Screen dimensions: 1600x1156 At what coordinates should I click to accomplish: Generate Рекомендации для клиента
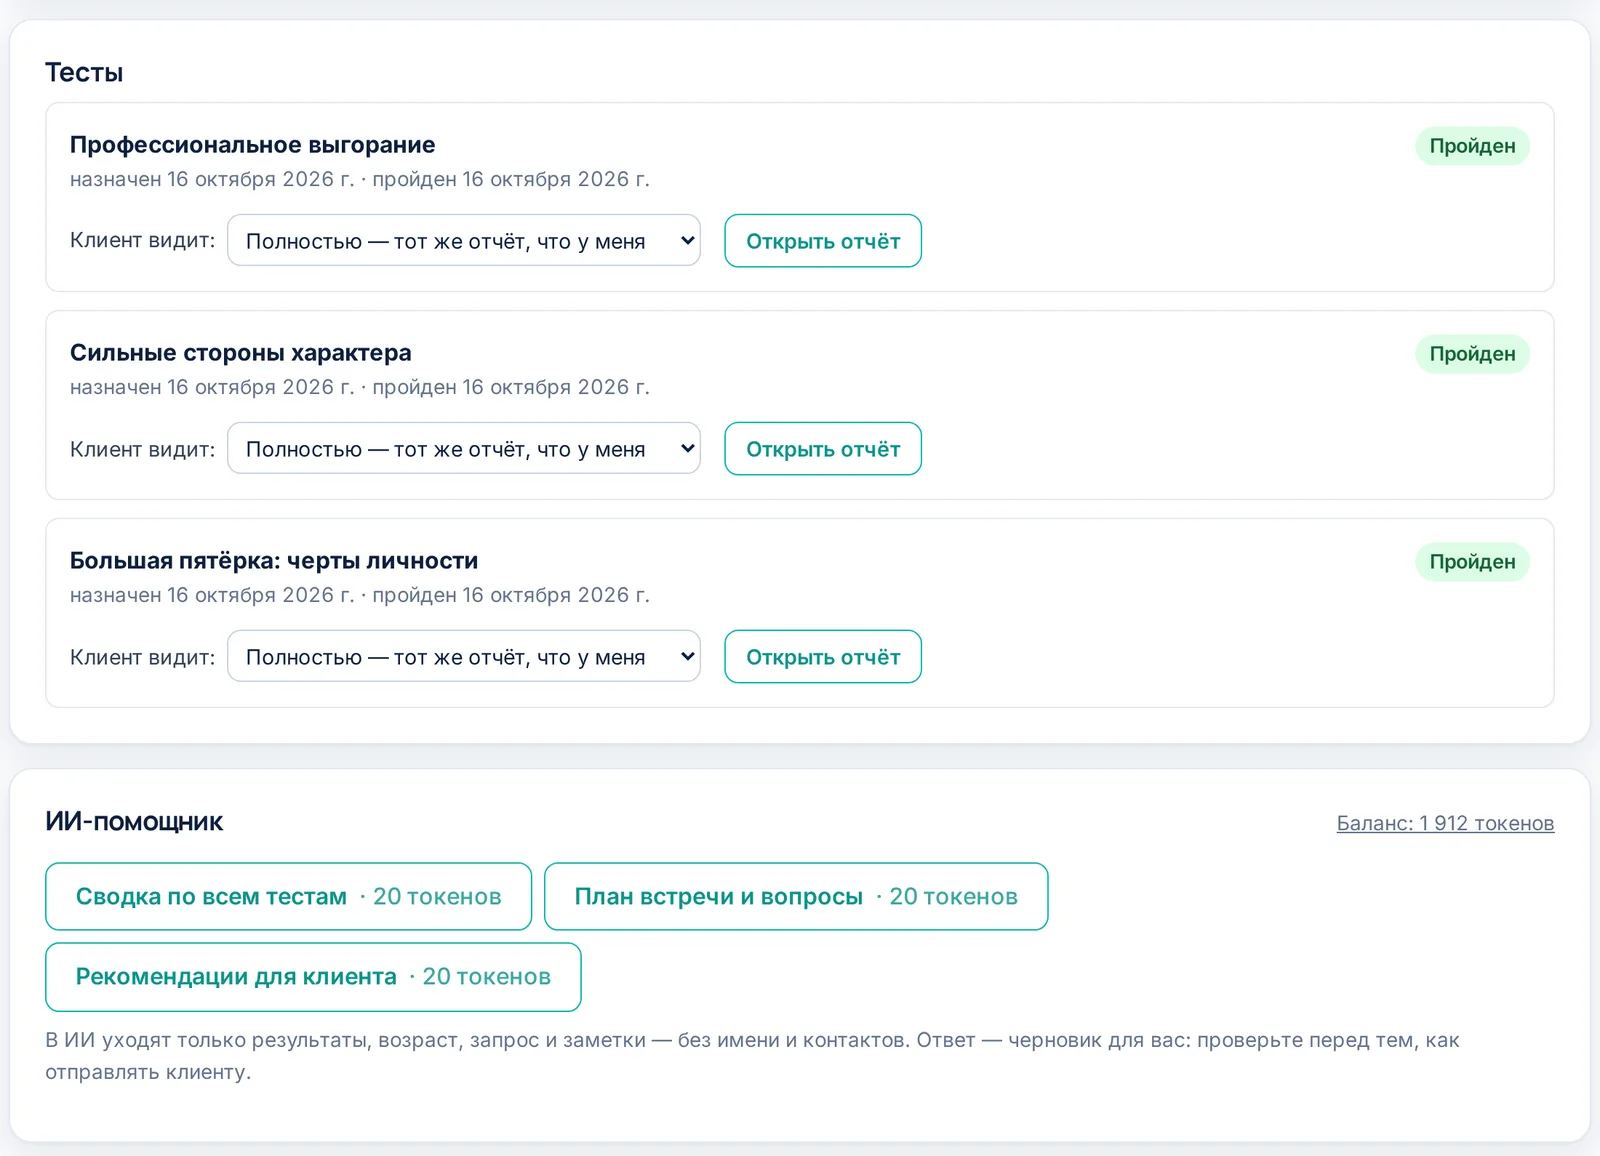(x=313, y=977)
